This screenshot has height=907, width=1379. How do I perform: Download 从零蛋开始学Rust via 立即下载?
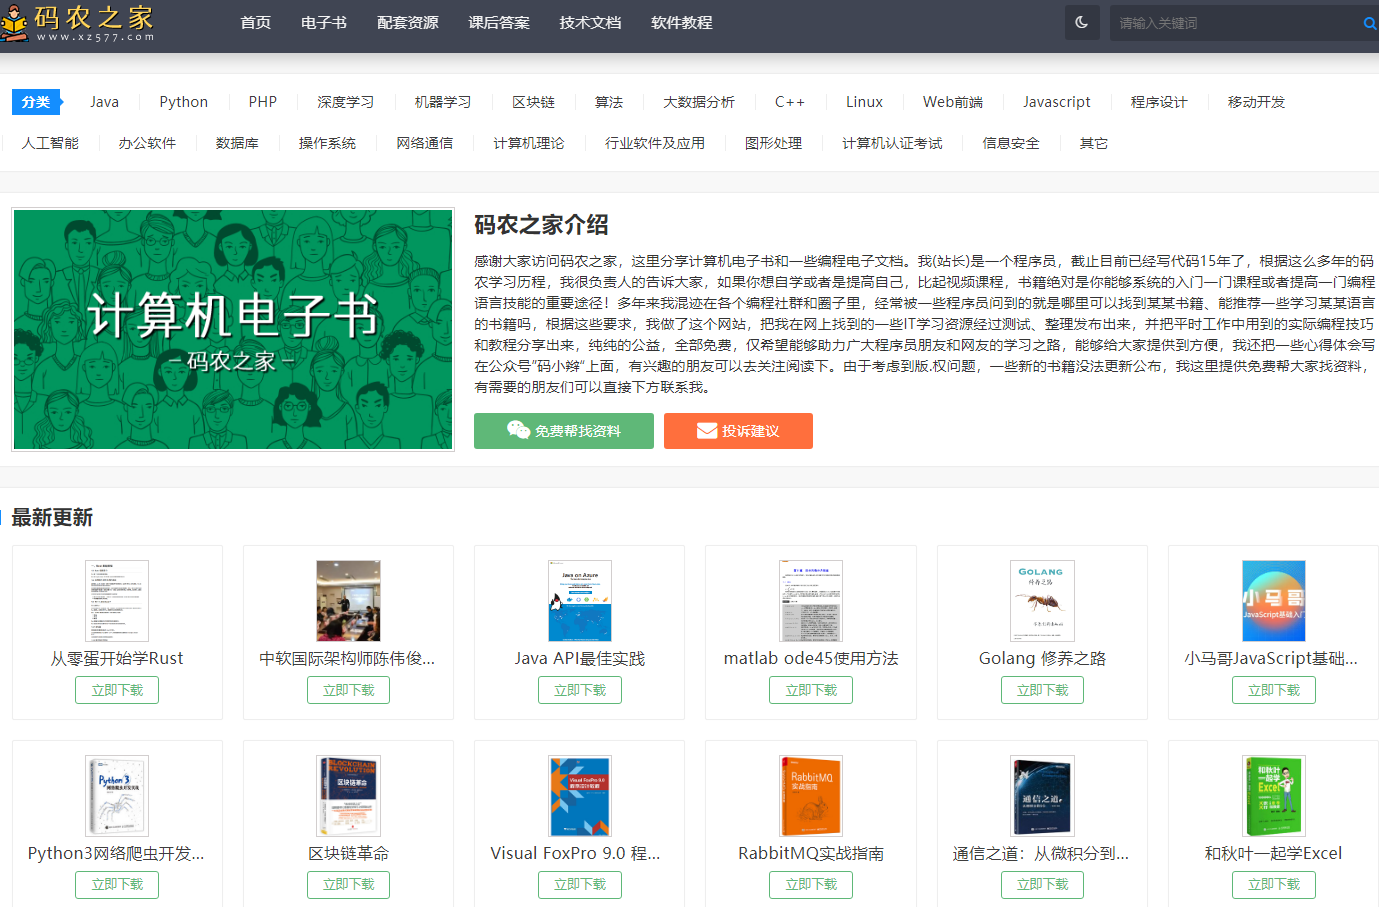coord(117,690)
